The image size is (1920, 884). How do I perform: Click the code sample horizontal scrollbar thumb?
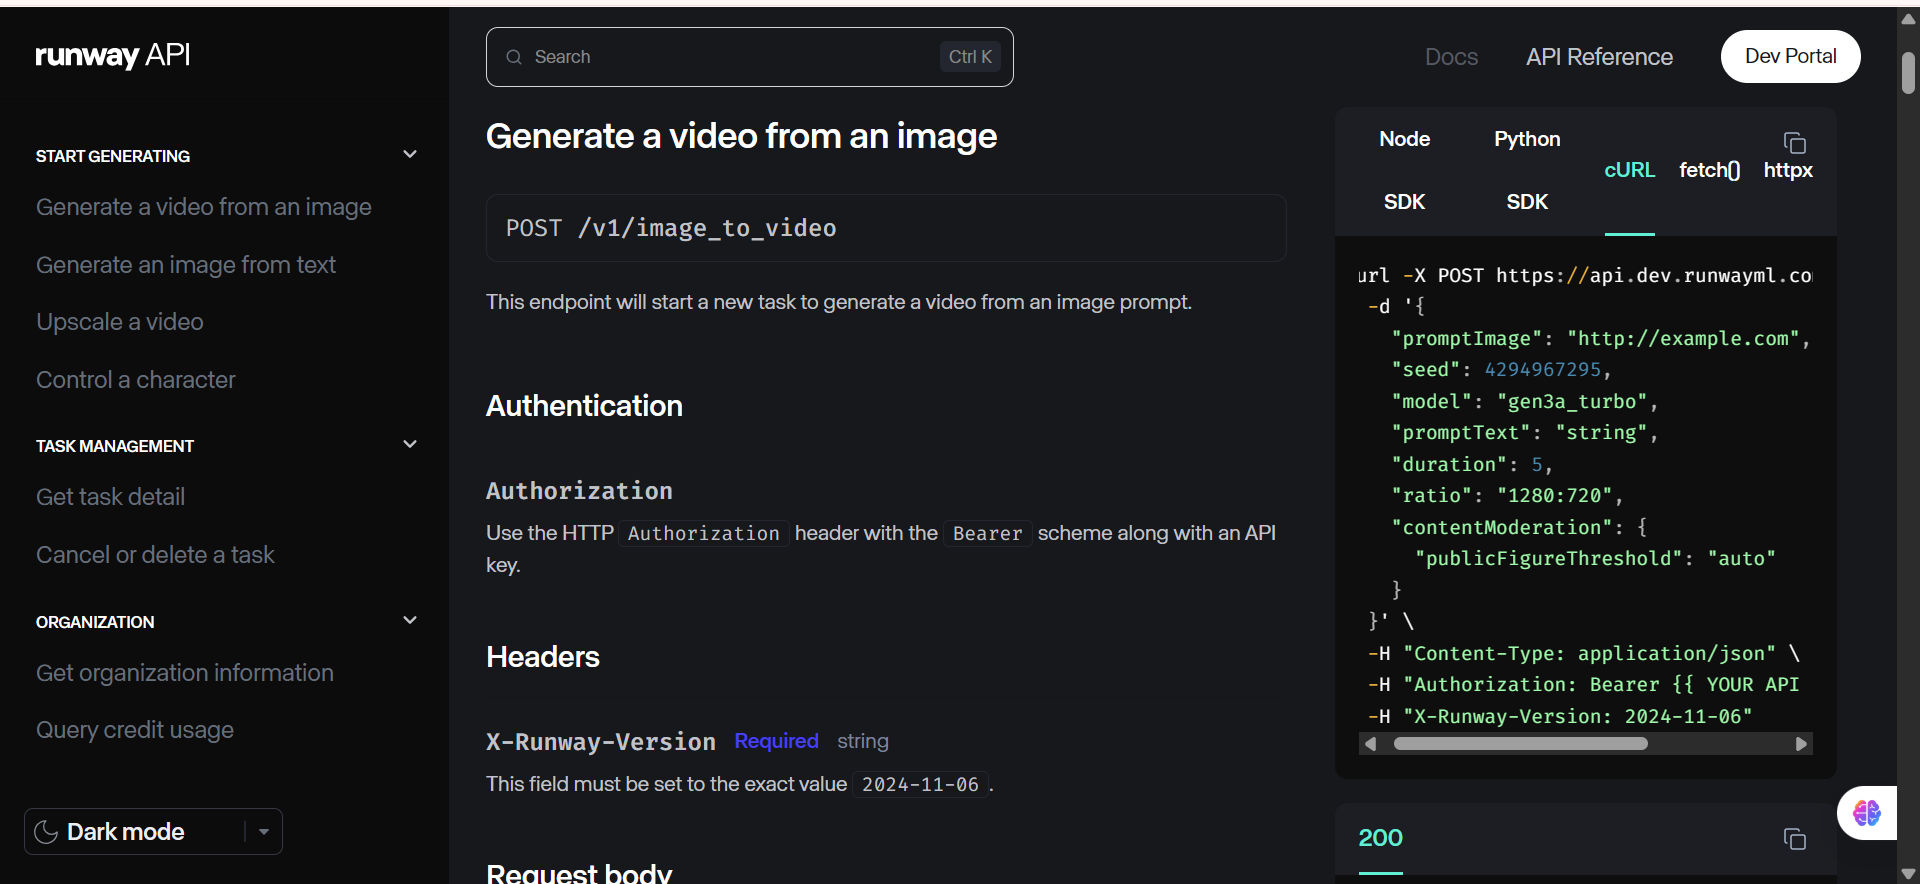[1520, 744]
